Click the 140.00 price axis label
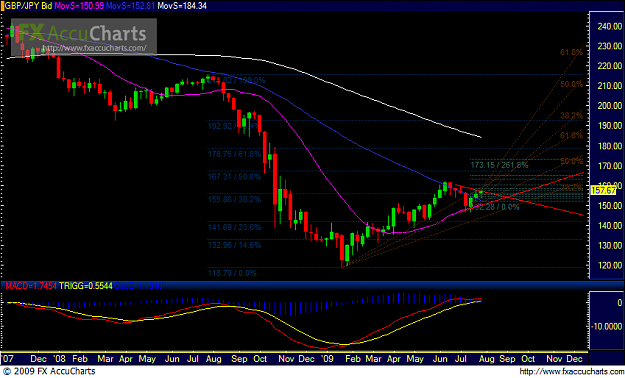Image resolution: width=625 pixels, height=378 pixels. 610,226
